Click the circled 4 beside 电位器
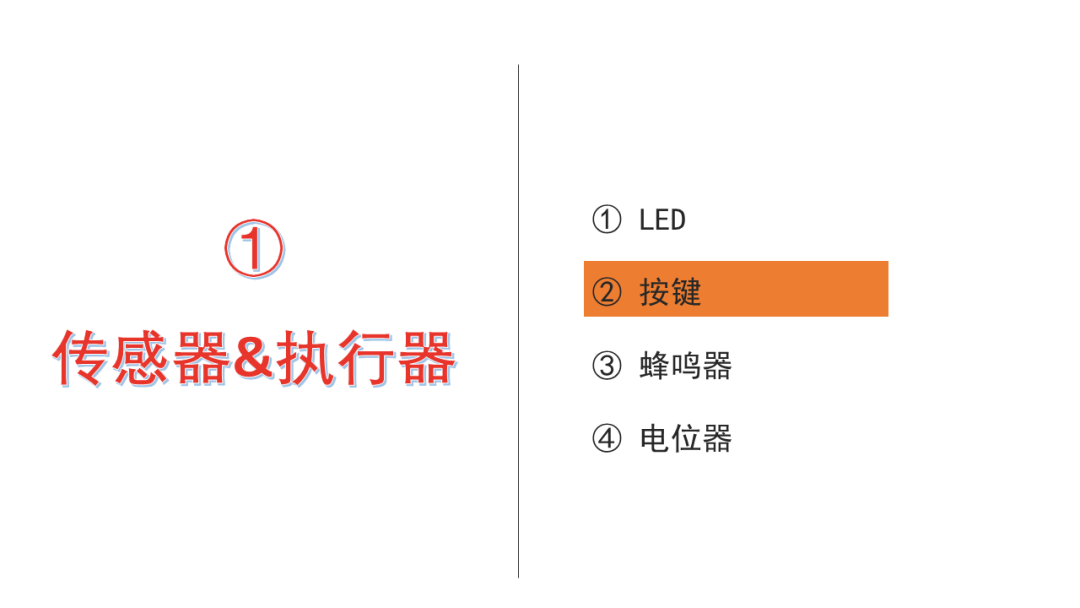Viewport: 1080px width, 608px height. click(607, 438)
